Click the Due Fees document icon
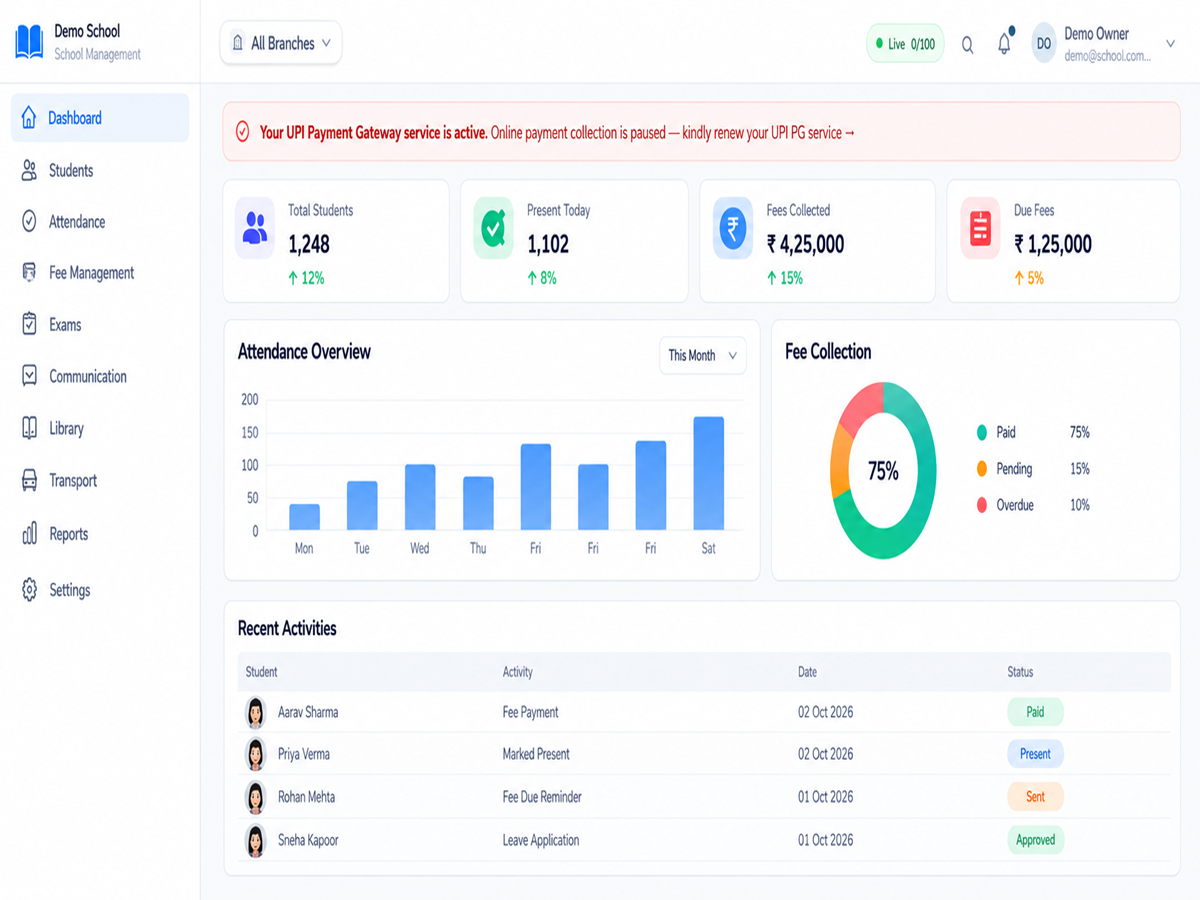This screenshot has height=900, width=1200. 980,228
